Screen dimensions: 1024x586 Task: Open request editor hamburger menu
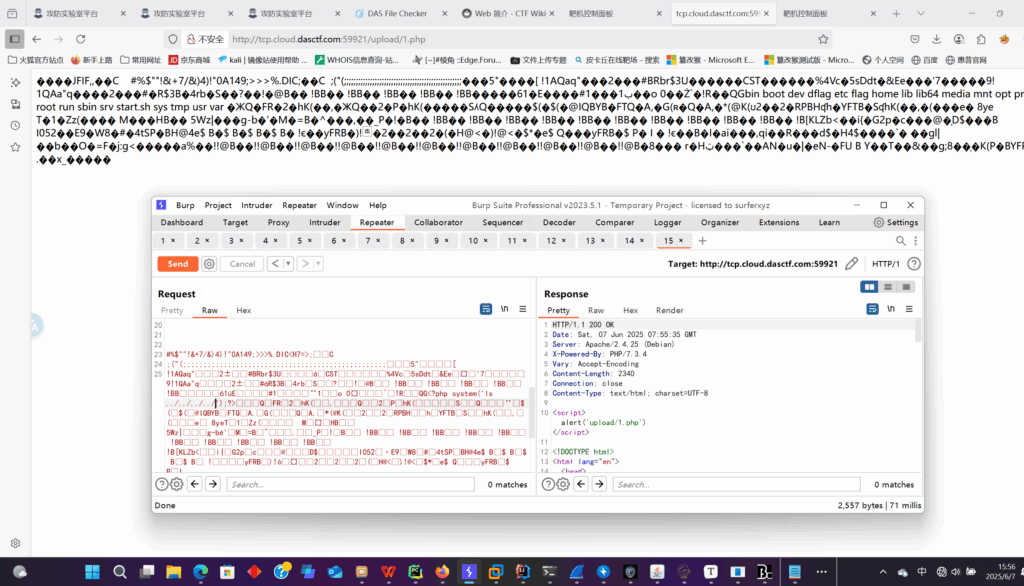[x=522, y=309]
